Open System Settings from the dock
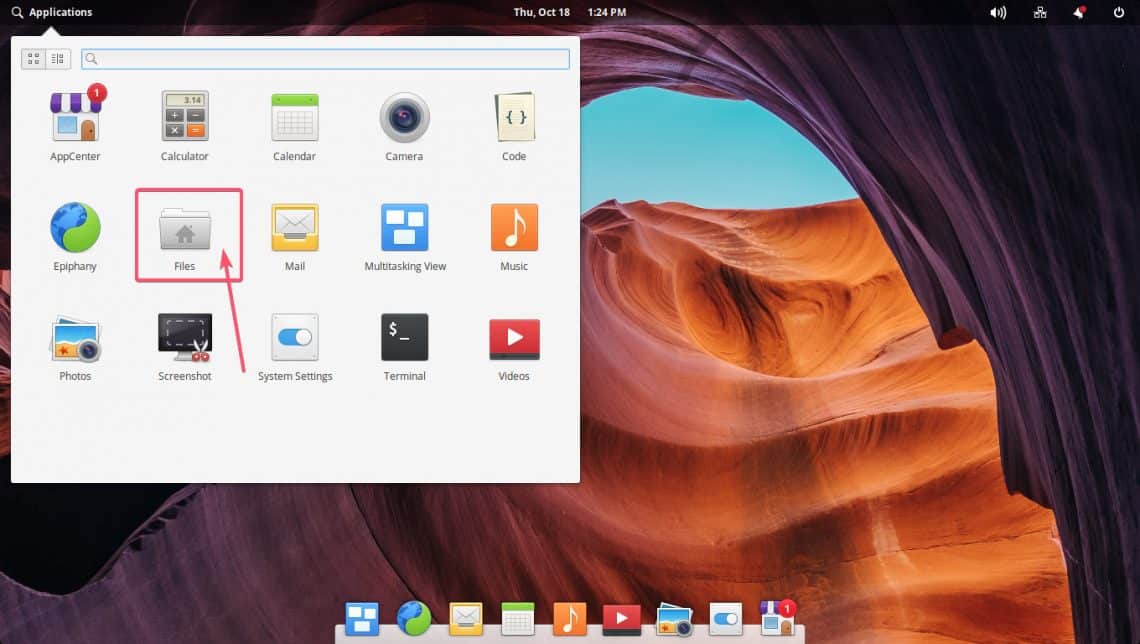1140x644 pixels. 725,619
